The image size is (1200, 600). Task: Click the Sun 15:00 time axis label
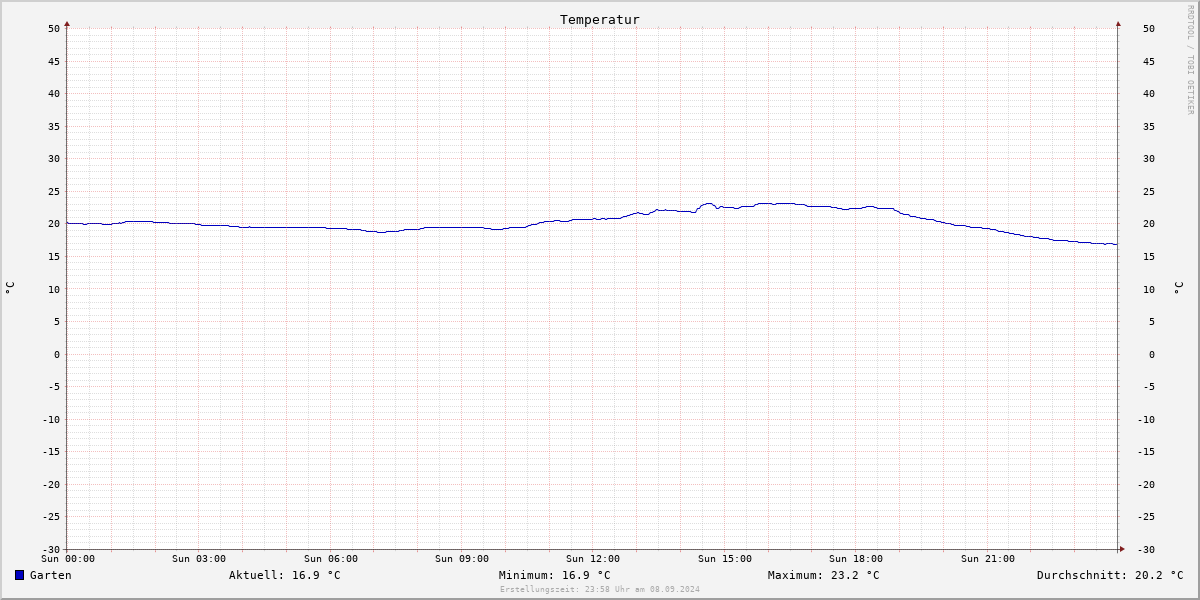pyautogui.click(x=725, y=559)
